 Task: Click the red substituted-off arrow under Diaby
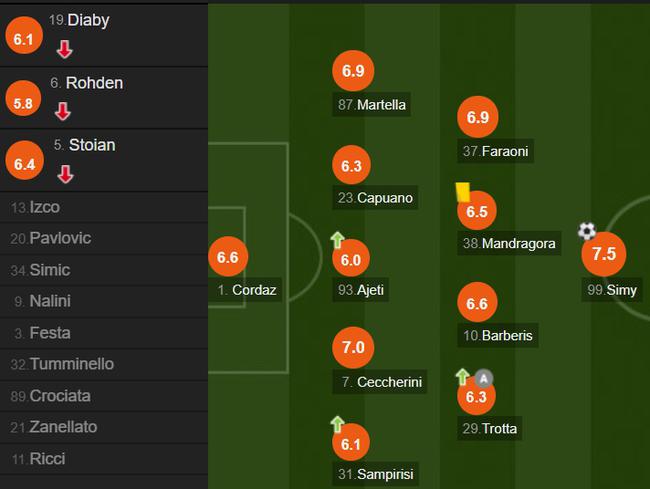(x=65, y=49)
